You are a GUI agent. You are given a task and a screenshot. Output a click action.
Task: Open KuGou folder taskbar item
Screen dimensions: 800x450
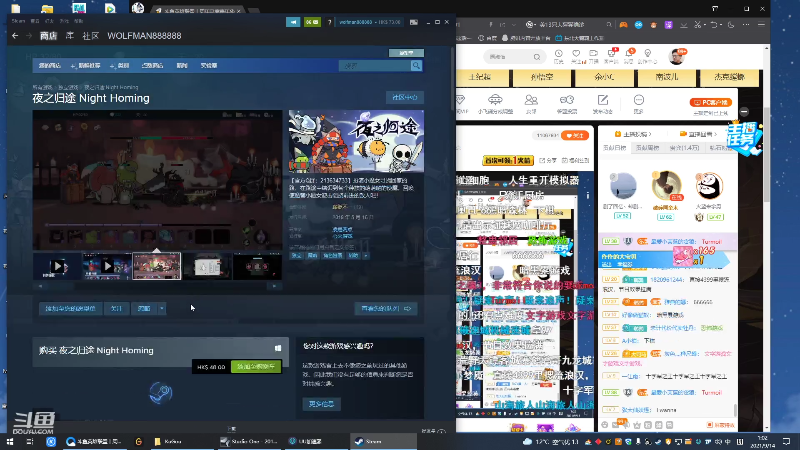click(x=181, y=441)
